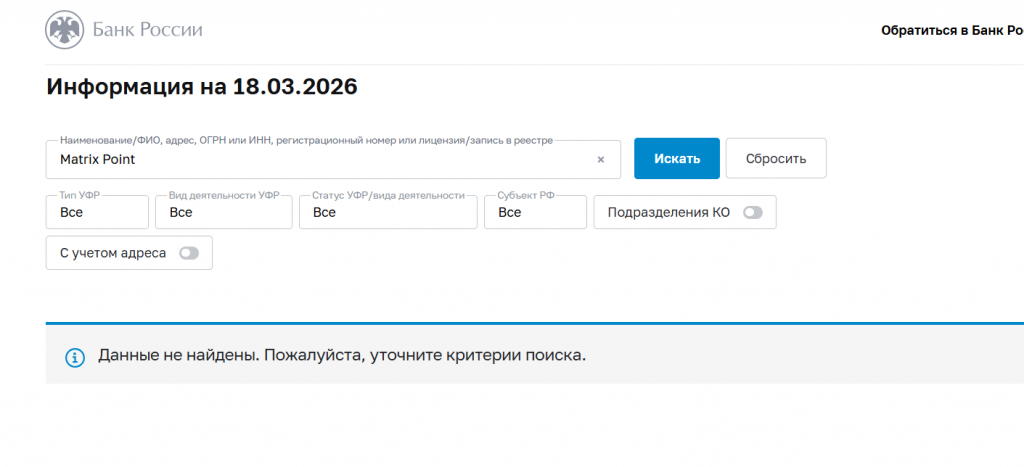
Task: Click the "Подразделения КО" label text
Action: pyautogui.click(x=669, y=213)
